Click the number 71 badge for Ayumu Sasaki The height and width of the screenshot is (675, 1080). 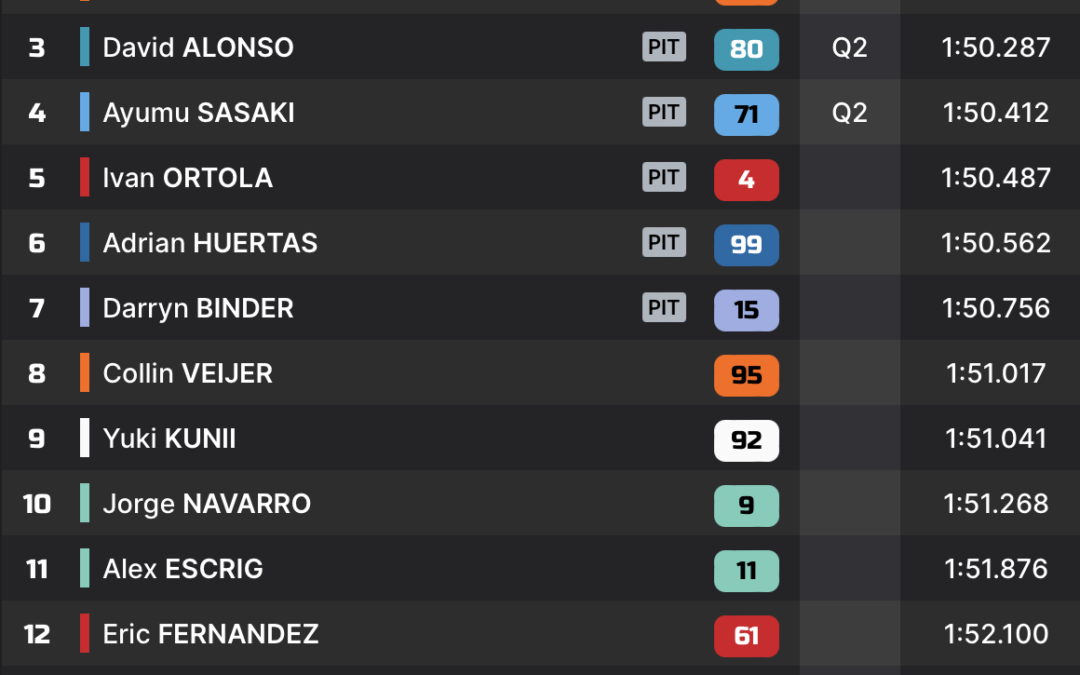click(747, 114)
